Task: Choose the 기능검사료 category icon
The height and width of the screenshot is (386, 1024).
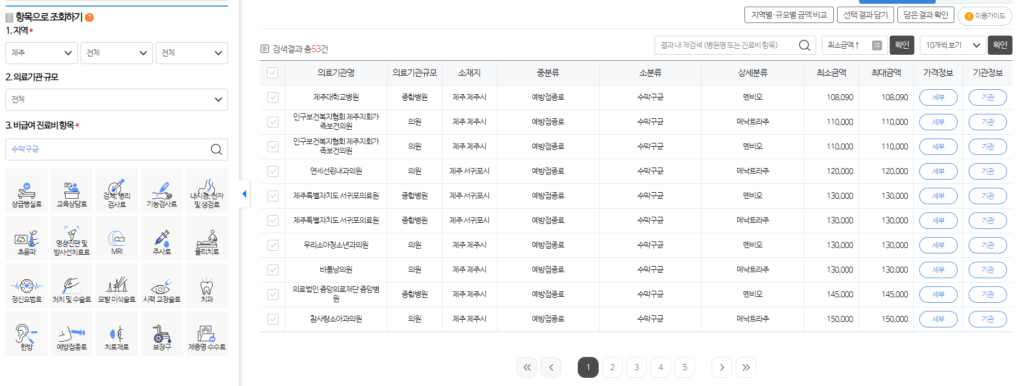Action: (x=162, y=191)
